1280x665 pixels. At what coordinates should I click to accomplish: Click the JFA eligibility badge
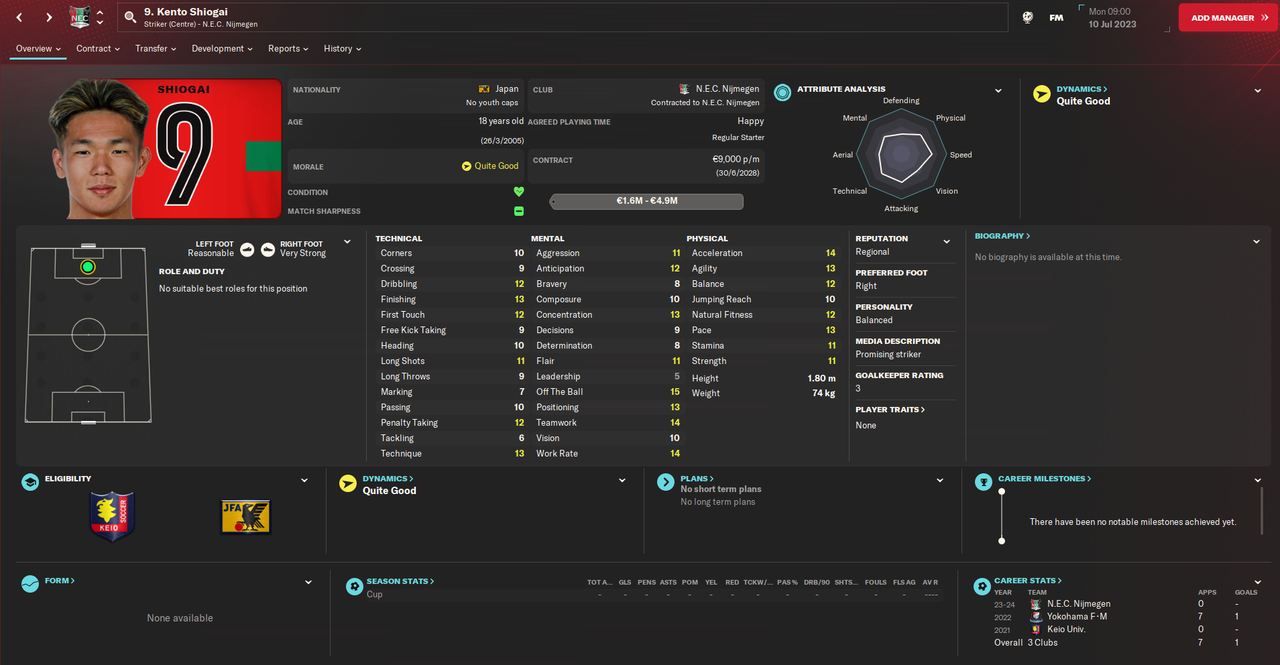246,517
